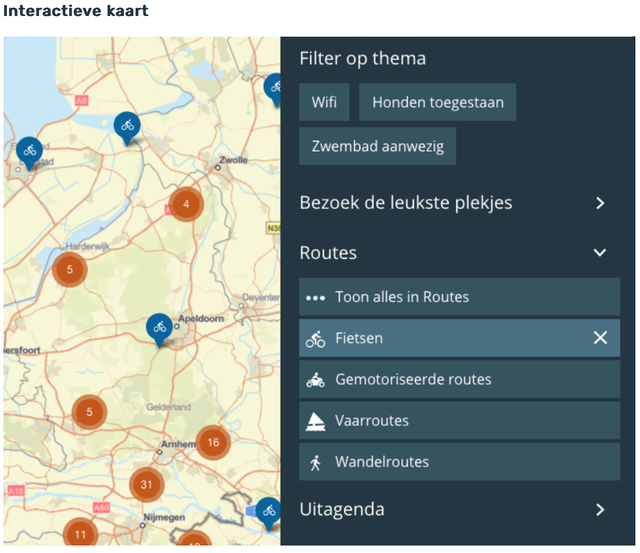
Task: Click the bicycle pin at the map's left edge
Action: (x=29, y=152)
